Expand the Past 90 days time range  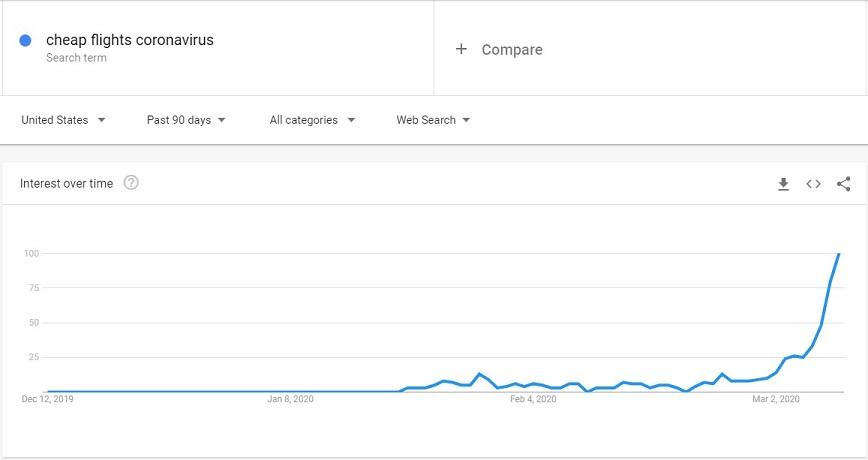186,120
